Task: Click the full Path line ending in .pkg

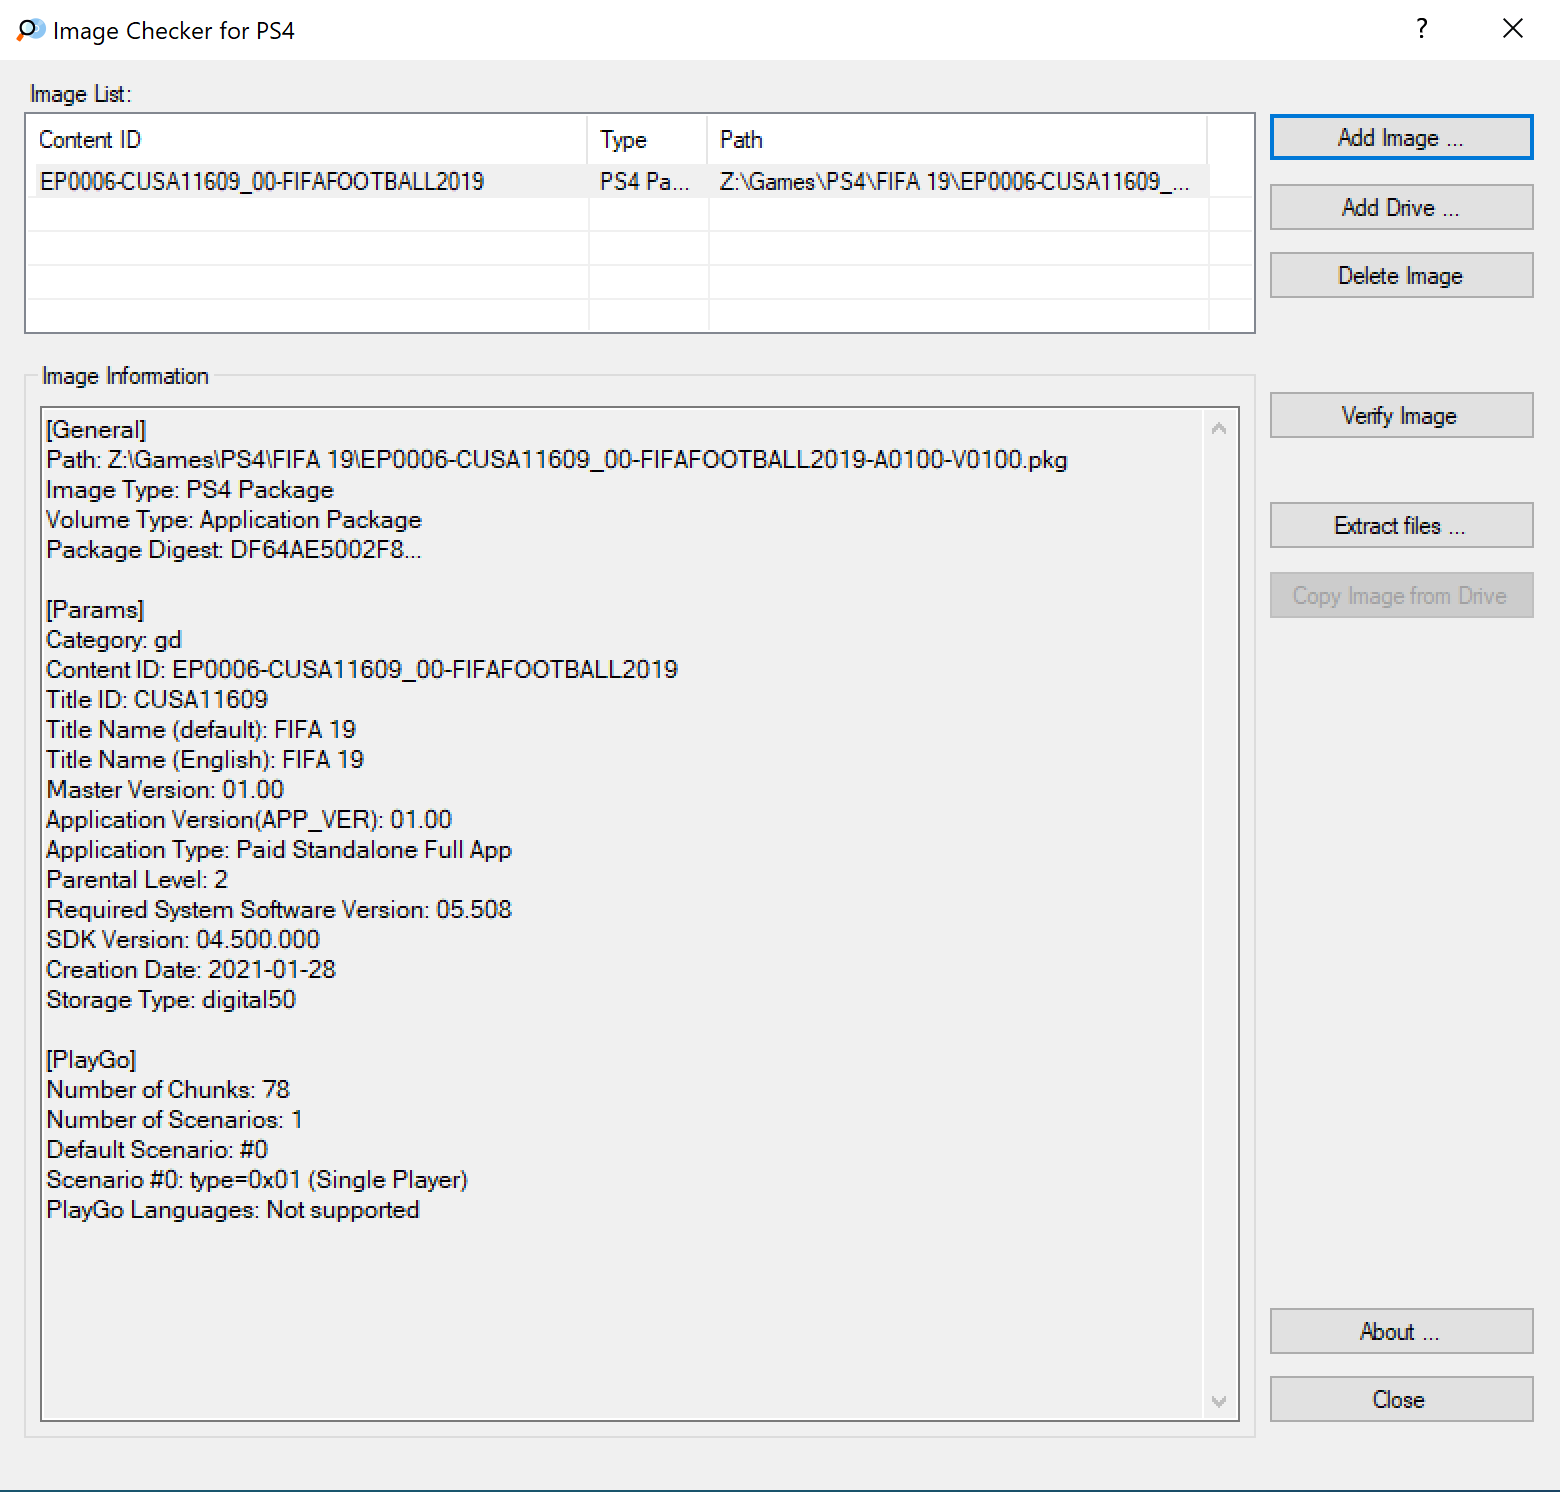Action: 557,460
